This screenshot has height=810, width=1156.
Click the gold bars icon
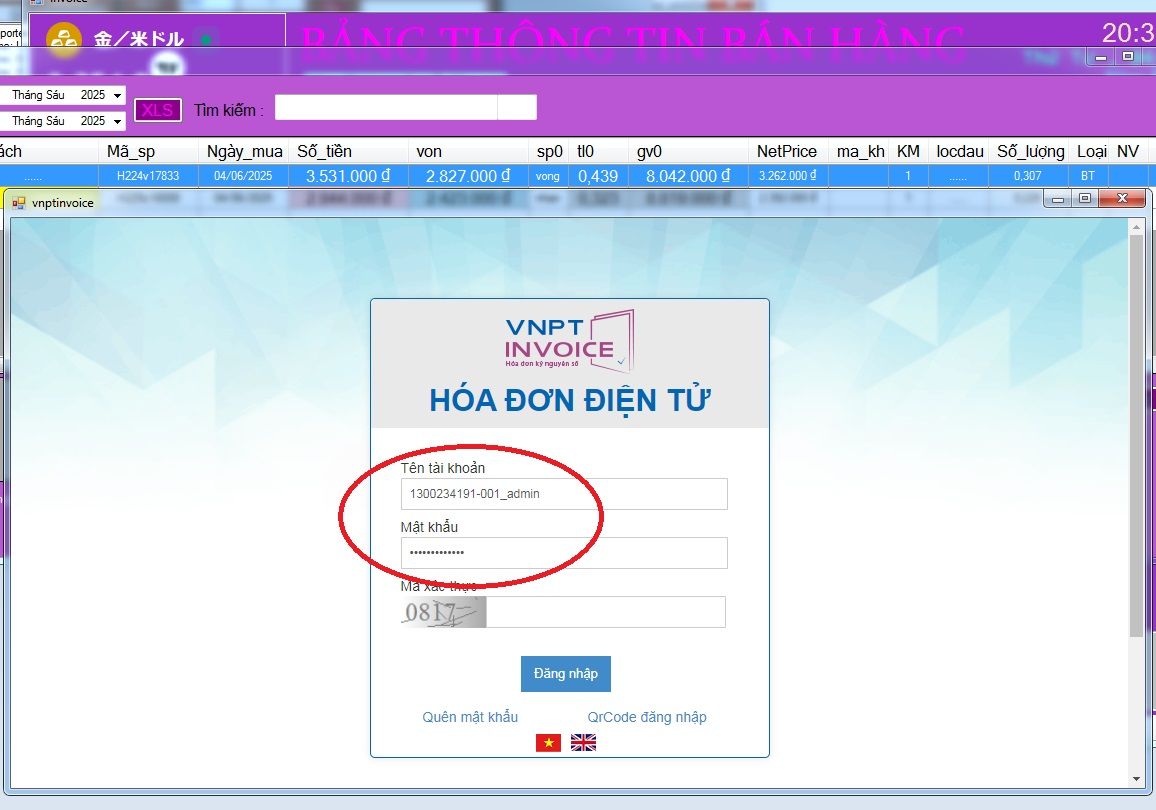[65, 40]
